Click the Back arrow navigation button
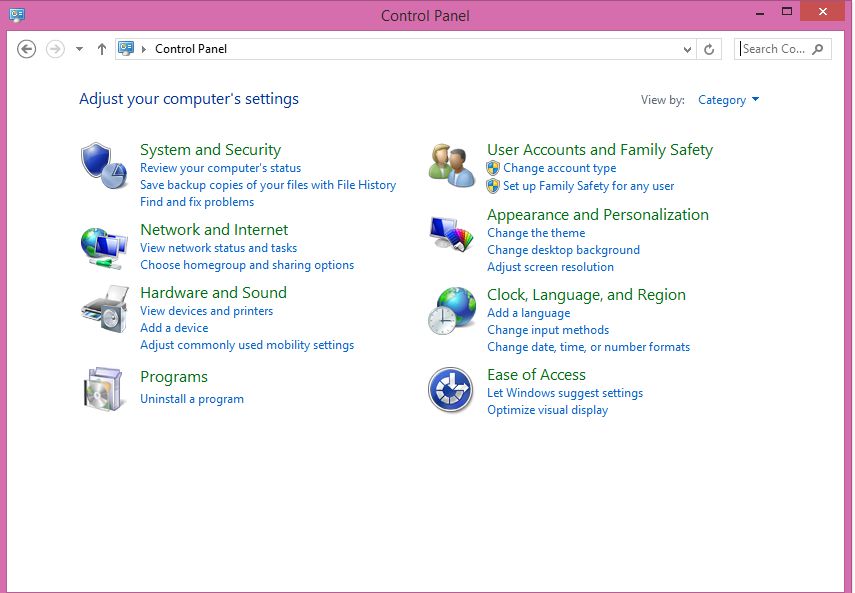The image size is (855, 593). (26, 49)
